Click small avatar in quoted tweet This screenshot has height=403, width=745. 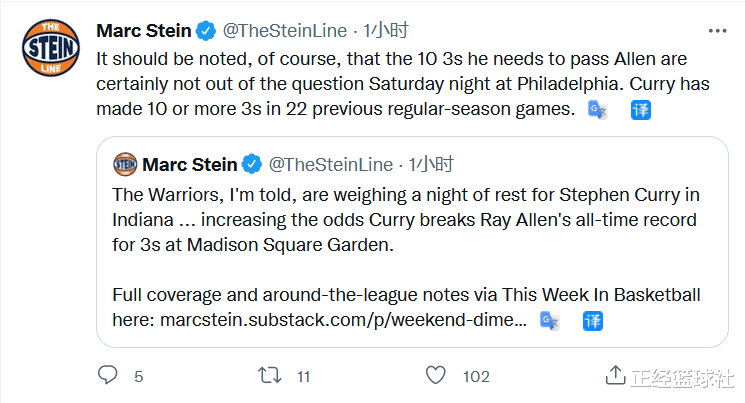(125, 164)
